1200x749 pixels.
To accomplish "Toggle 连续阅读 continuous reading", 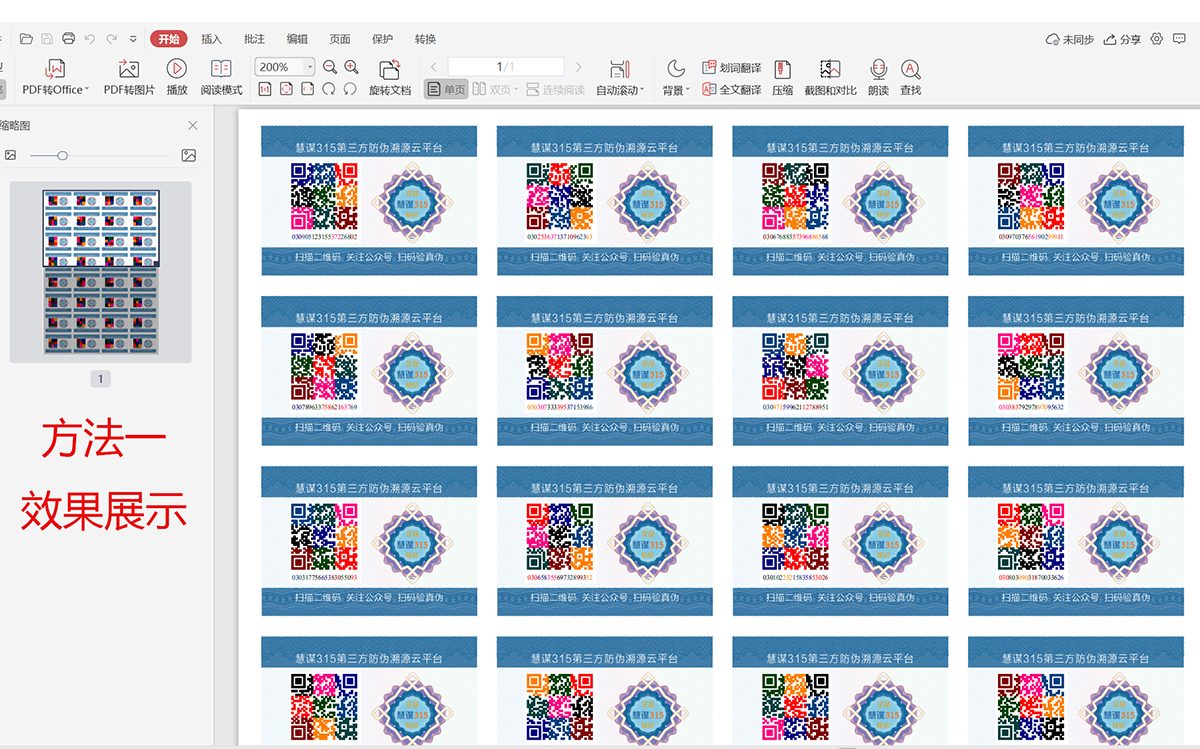I will click(556, 90).
